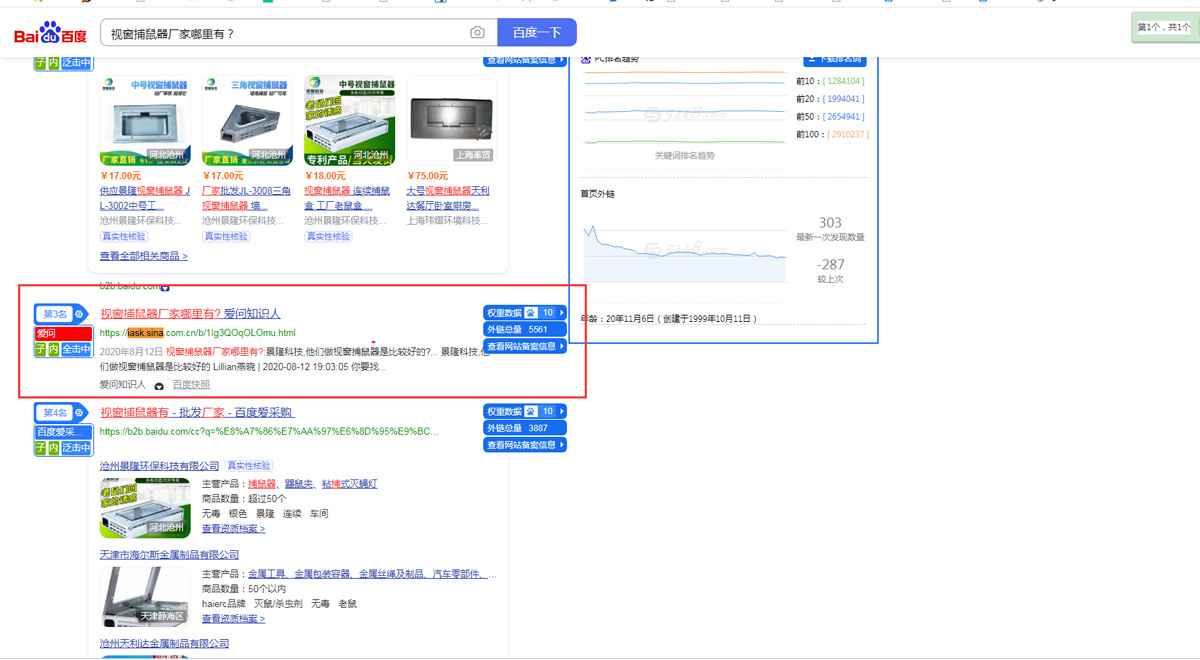The image size is (1200, 660).
Task: Click the 下载排名词 download icon
Action: click(x=812, y=58)
